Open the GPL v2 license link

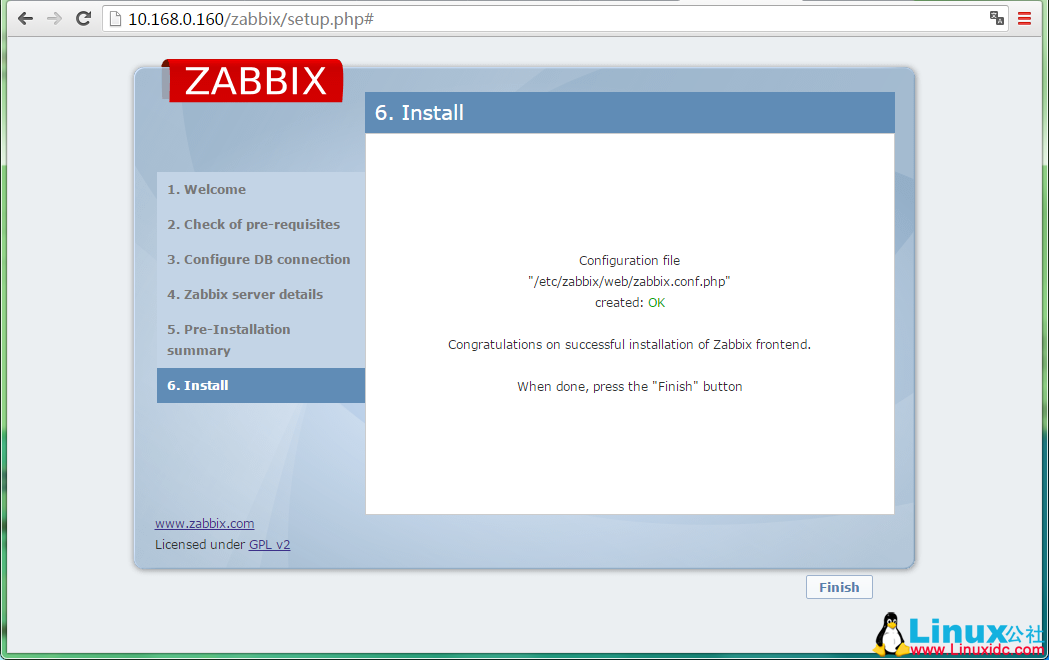pyautogui.click(x=269, y=544)
